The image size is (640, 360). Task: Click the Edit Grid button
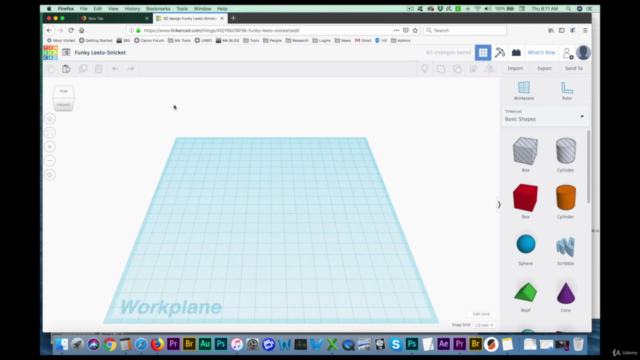(481, 314)
